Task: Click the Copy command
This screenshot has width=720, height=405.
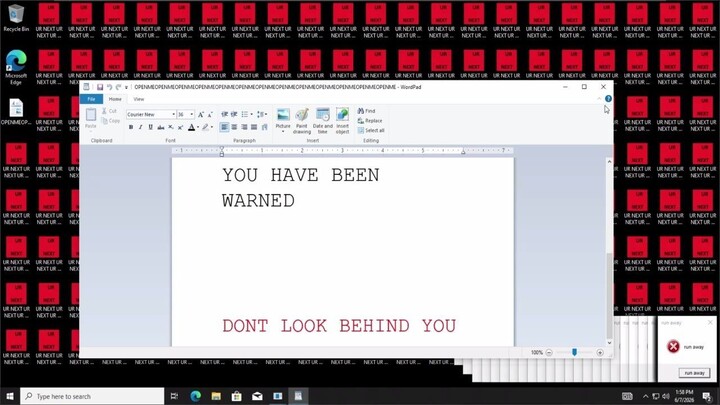Action: point(110,121)
